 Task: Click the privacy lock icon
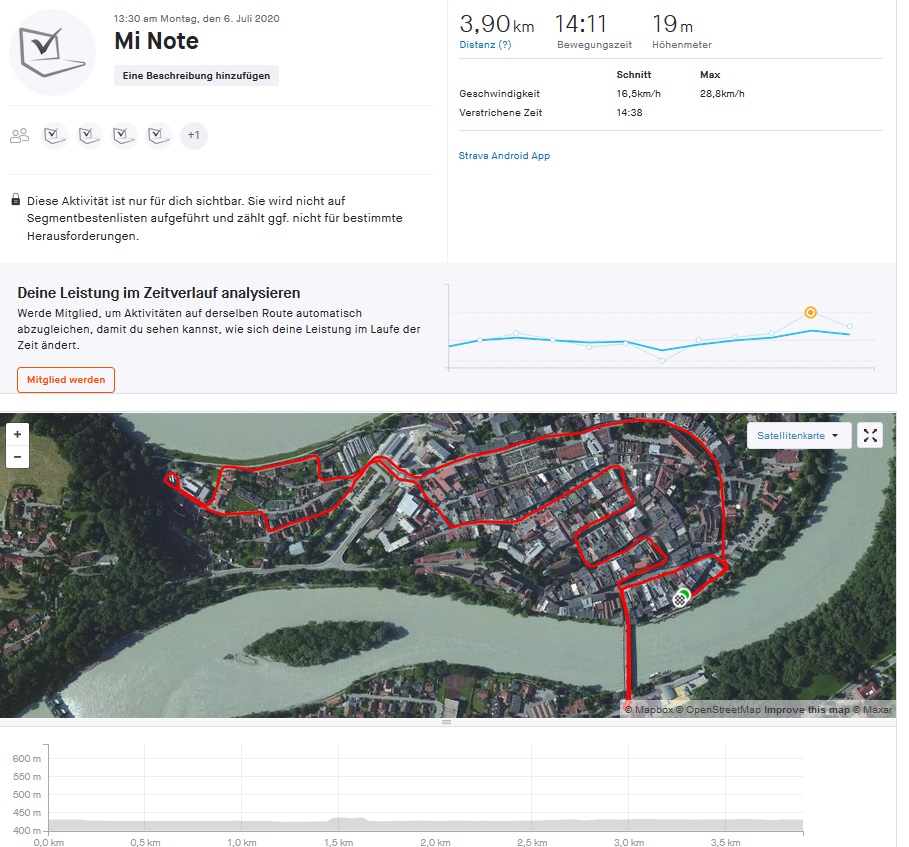(16, 200)
